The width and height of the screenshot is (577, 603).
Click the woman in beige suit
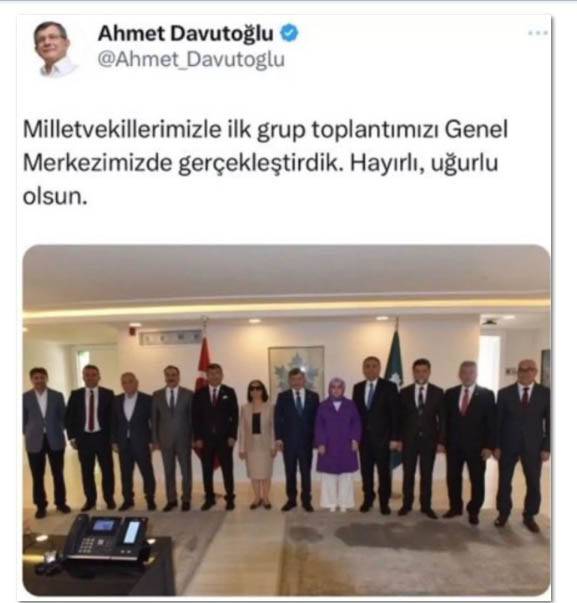[x=257, y=443]
